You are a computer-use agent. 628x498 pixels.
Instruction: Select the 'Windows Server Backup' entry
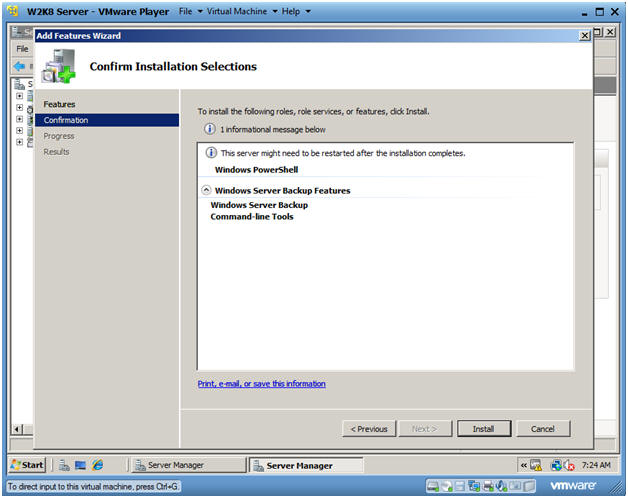(260, 205)
